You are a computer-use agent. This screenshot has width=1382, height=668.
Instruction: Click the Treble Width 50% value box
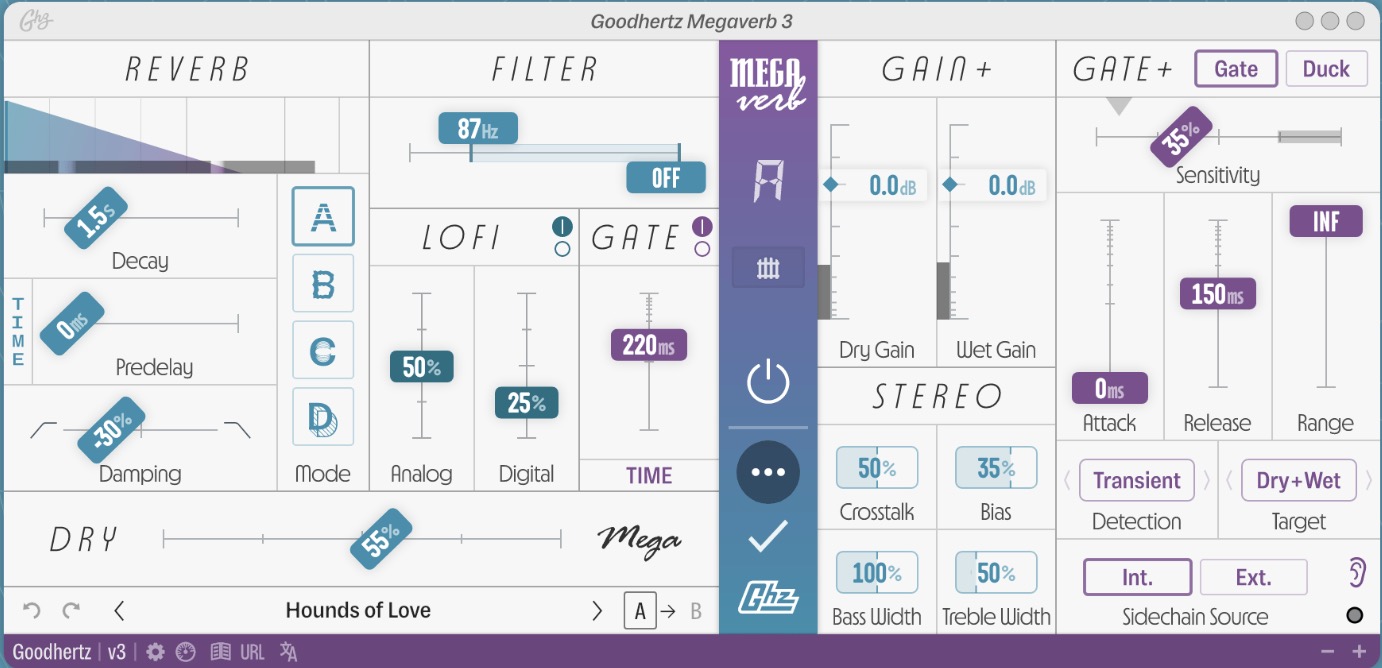996,573
